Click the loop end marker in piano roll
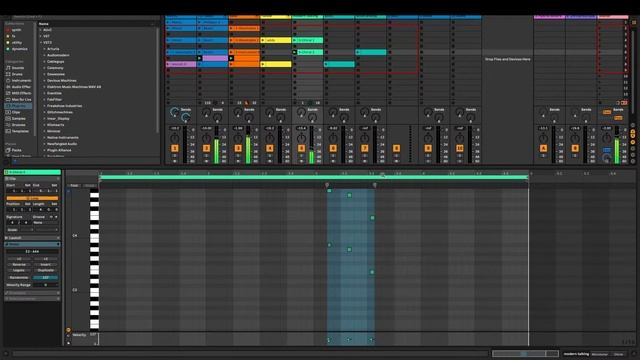Image resolution: width=640 pixels, height=360 pixels. point(528,177)
